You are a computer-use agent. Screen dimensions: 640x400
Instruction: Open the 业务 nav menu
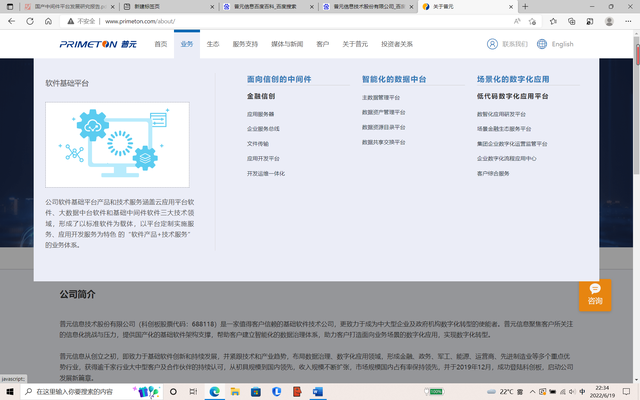pyautogui.click(x=187, y=44)
